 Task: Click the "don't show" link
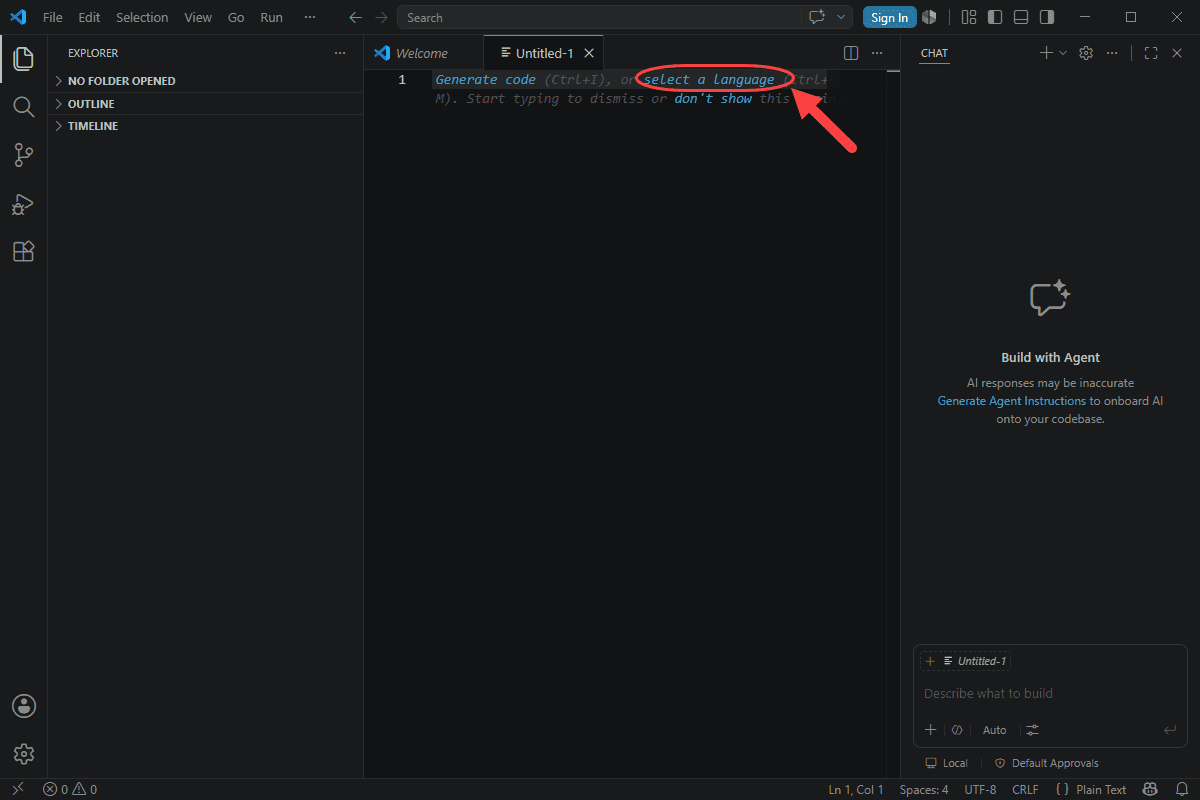pos(713,99)
